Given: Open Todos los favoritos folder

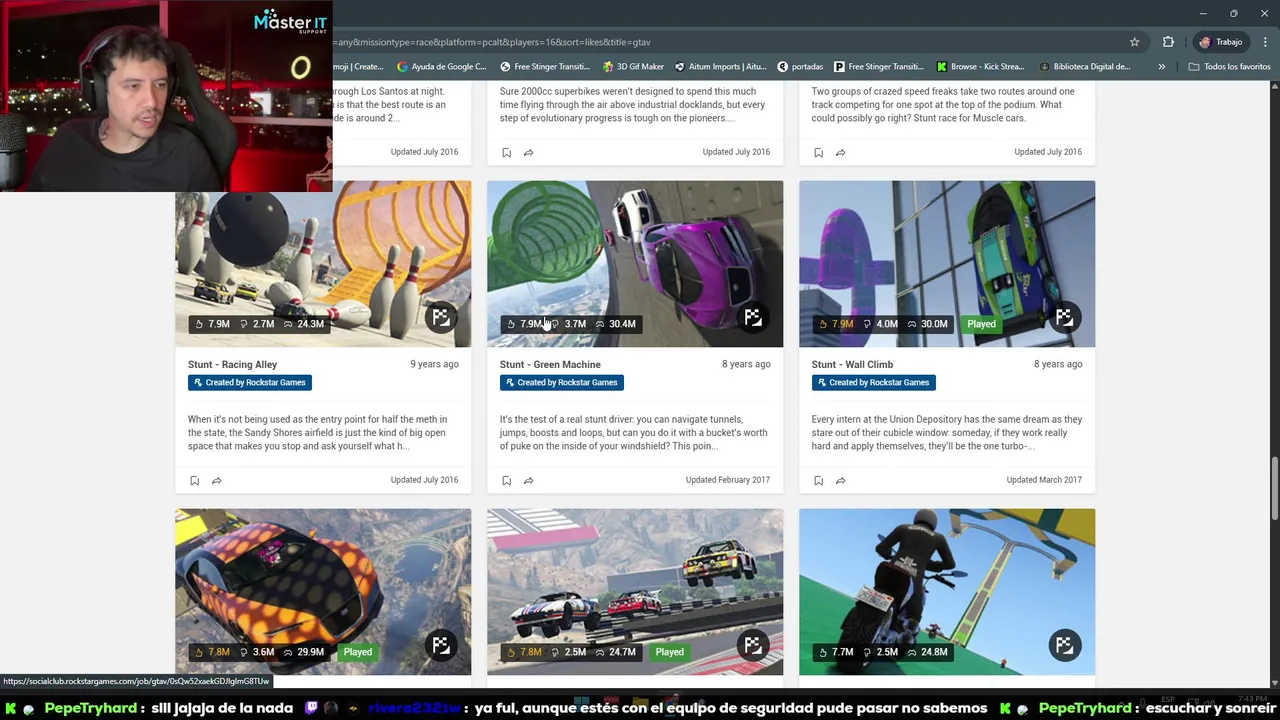Looking at the screenshot, I should click(1229, 67).
